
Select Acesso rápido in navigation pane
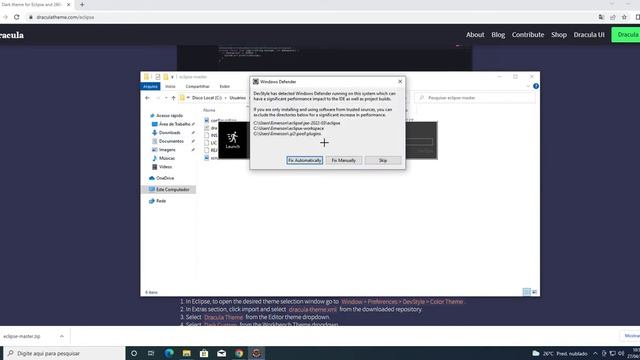(x=169, y=116)
